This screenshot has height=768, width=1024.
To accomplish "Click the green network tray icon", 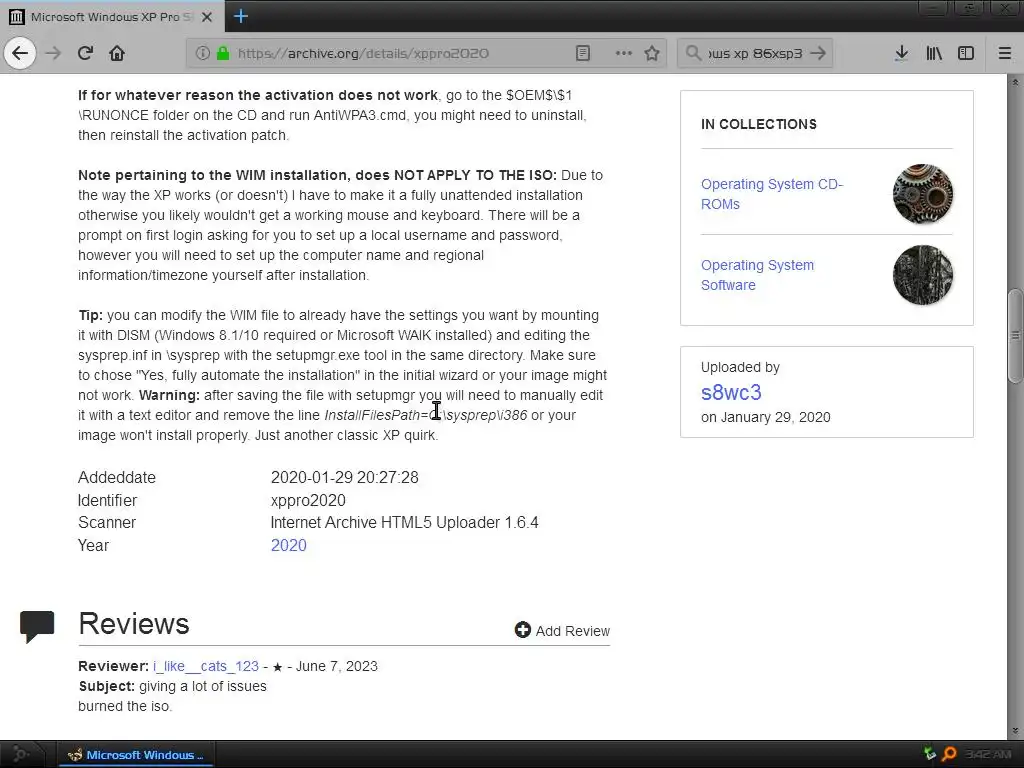I will [x=929, y=754].
